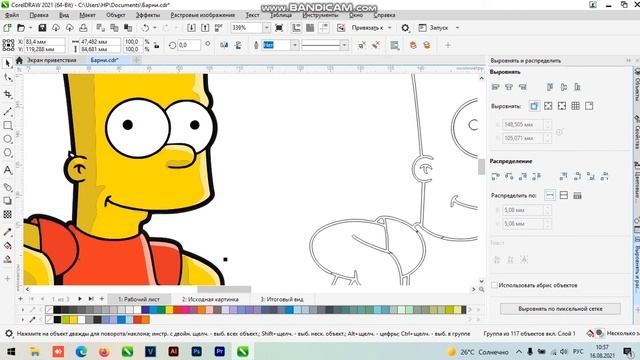Pick orange swatch in document palette
The width and height of the screenshot is (640, 360).
tap(145, 320)
